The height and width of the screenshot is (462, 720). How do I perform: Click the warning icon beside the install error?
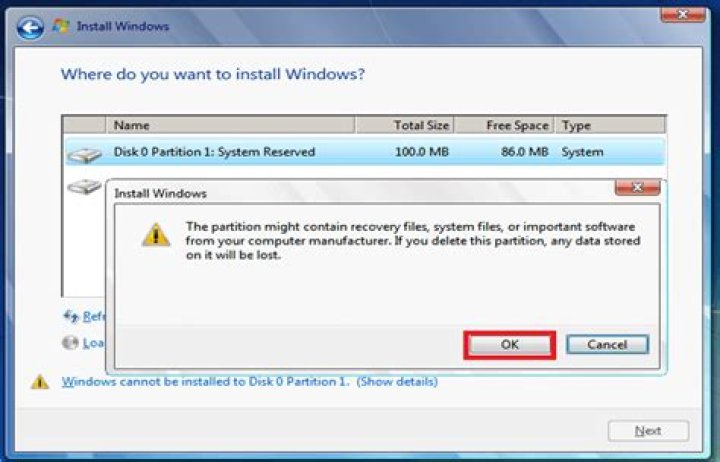pyautogui.click(x=39, y=382)
